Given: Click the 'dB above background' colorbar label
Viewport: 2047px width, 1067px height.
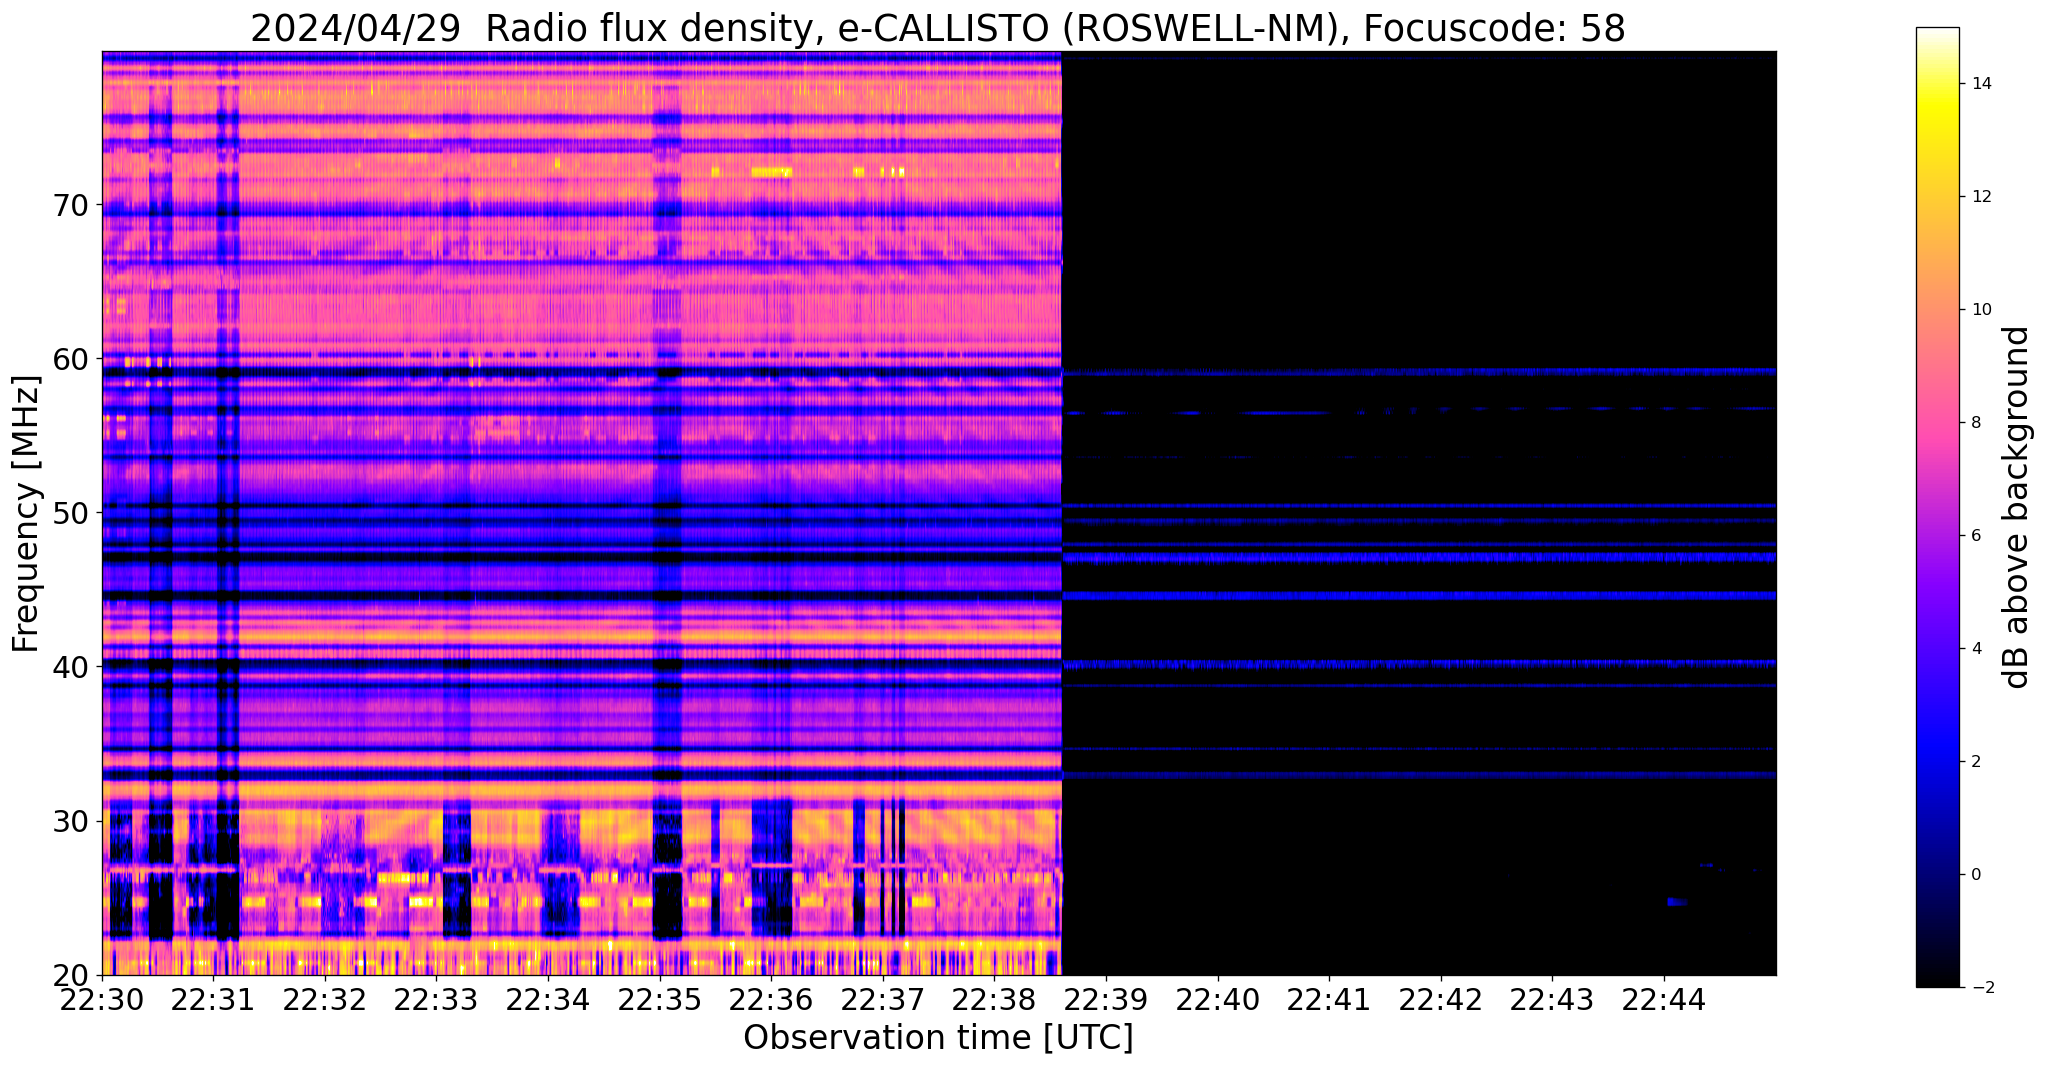Looking at the screenshot, I should [x=2017, y=507].
